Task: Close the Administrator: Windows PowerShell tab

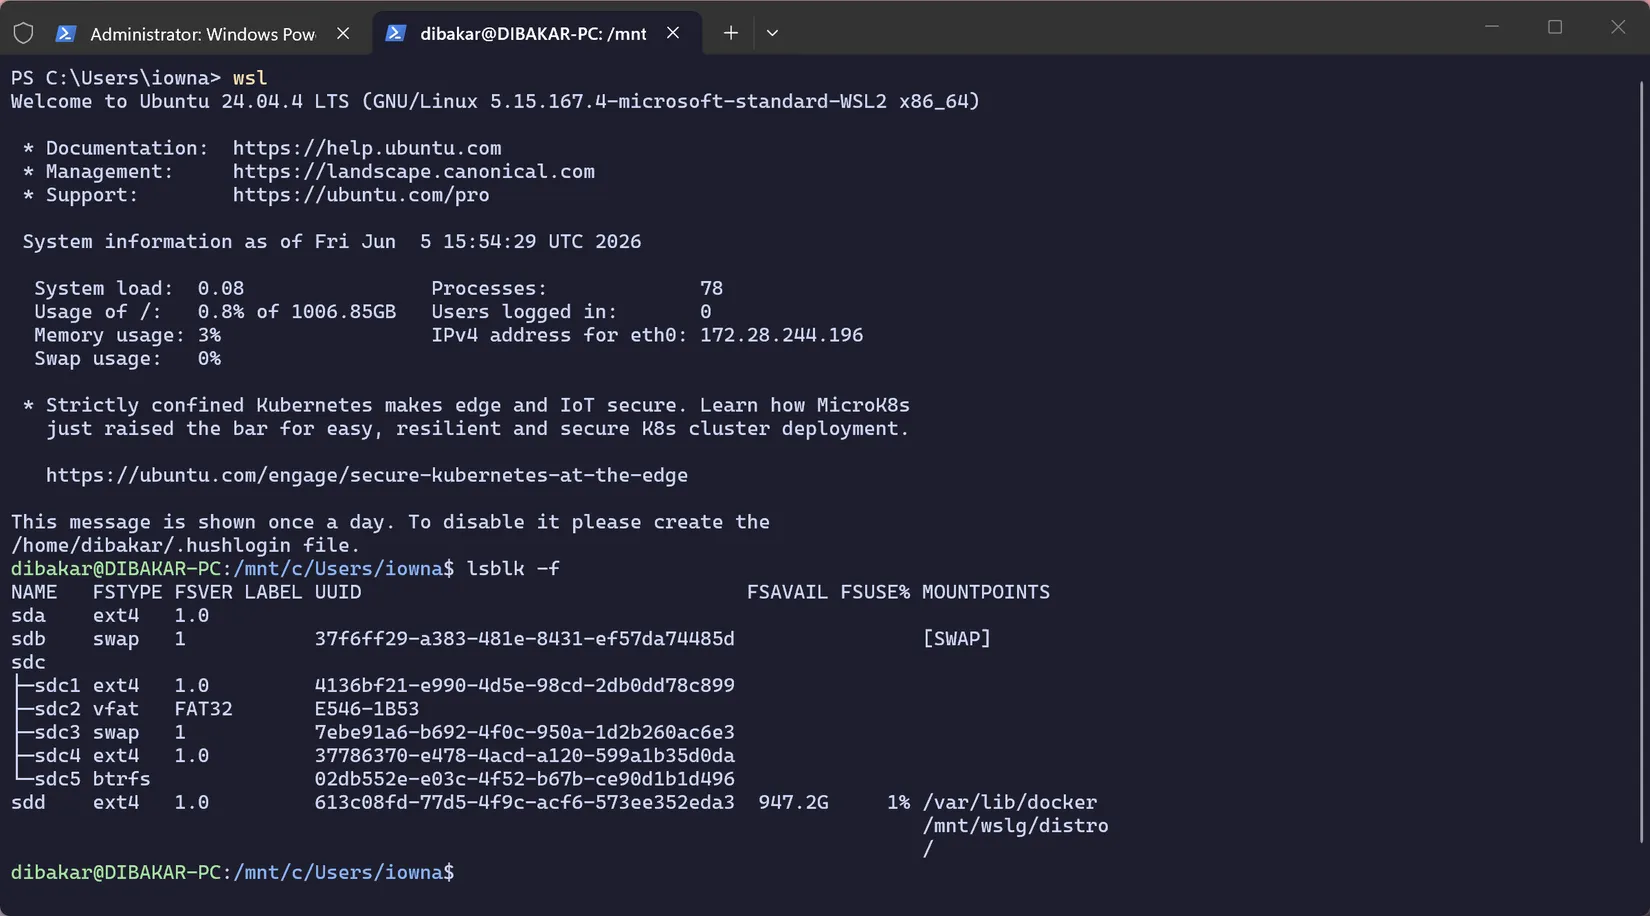Action: [x=343, y=33]
